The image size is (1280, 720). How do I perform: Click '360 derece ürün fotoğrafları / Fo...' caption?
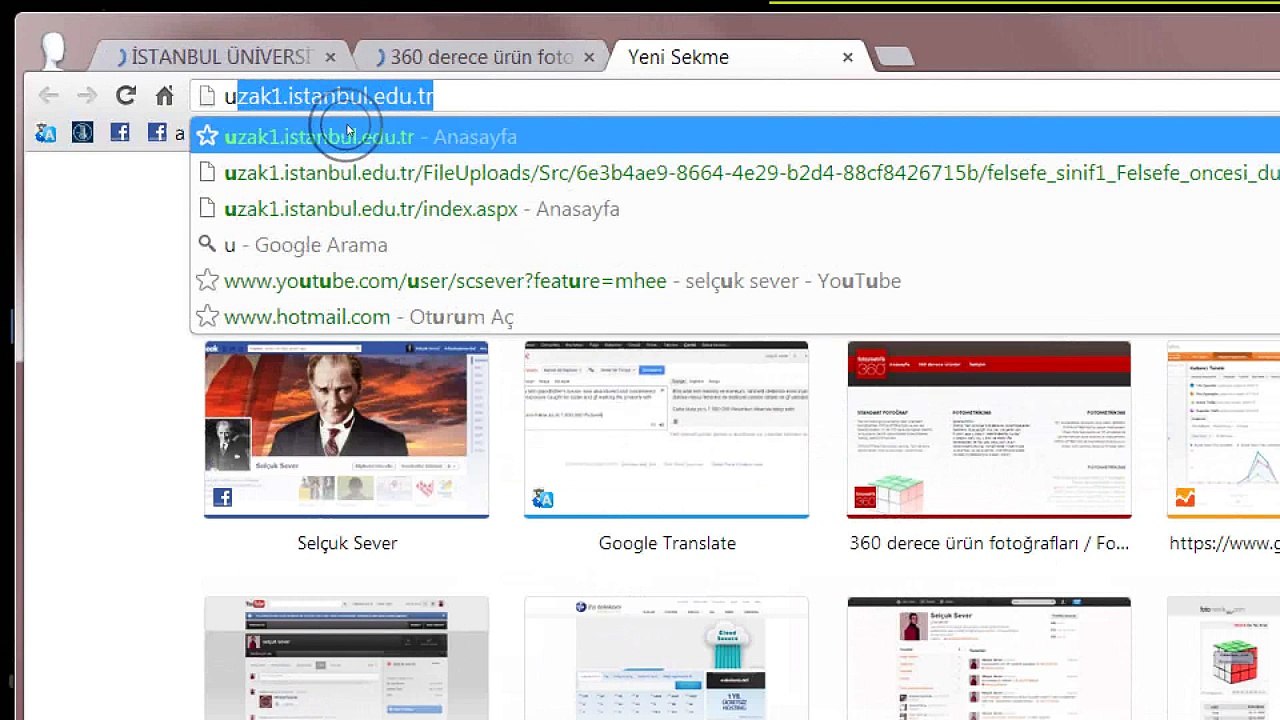click(x=989, y=543)
